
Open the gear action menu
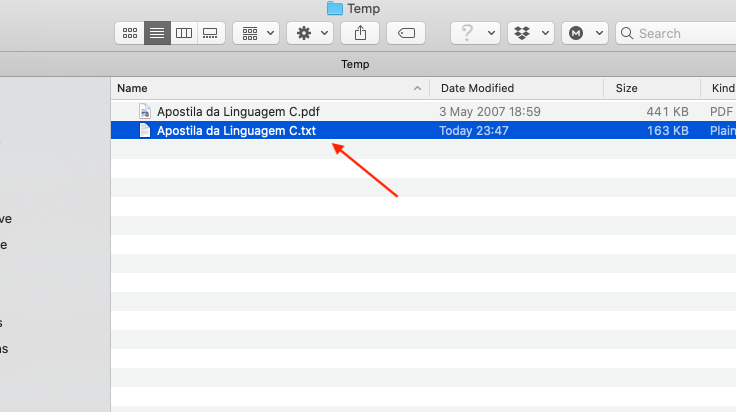312,33
